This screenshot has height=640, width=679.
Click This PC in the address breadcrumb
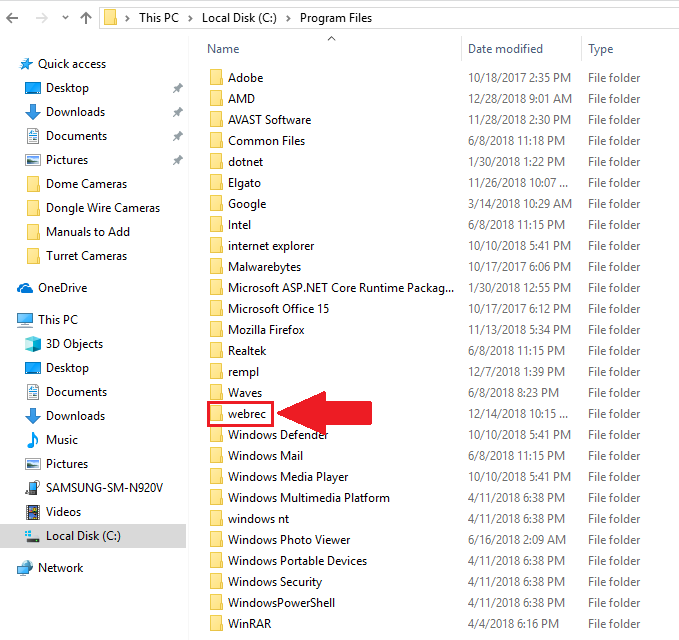158,18
